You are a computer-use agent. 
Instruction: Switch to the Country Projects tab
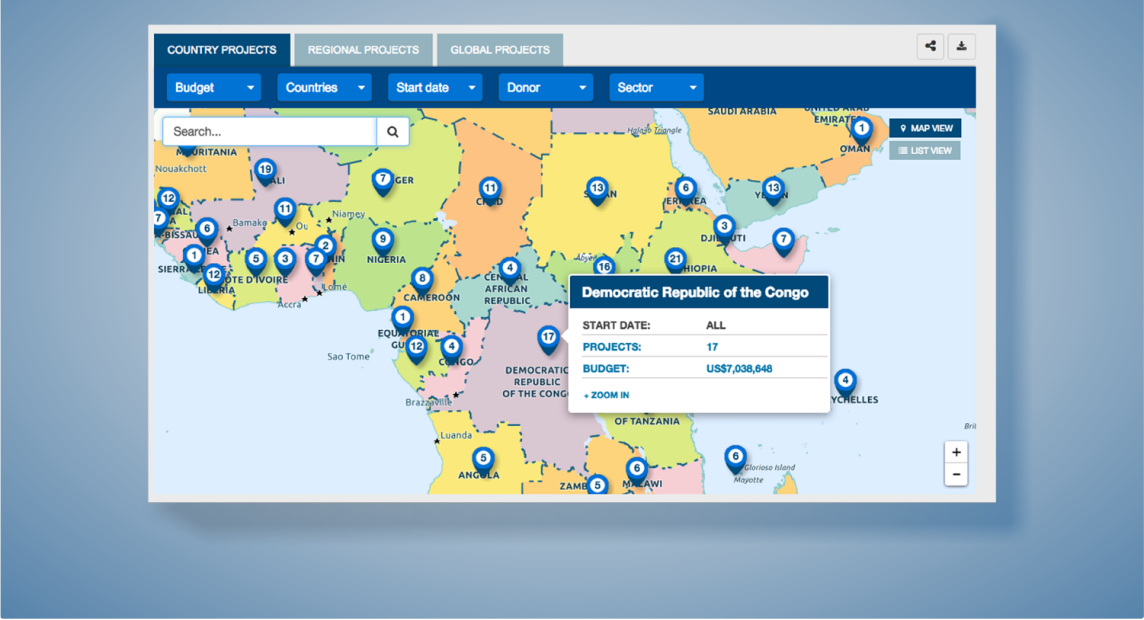click(x=222, y=50)
